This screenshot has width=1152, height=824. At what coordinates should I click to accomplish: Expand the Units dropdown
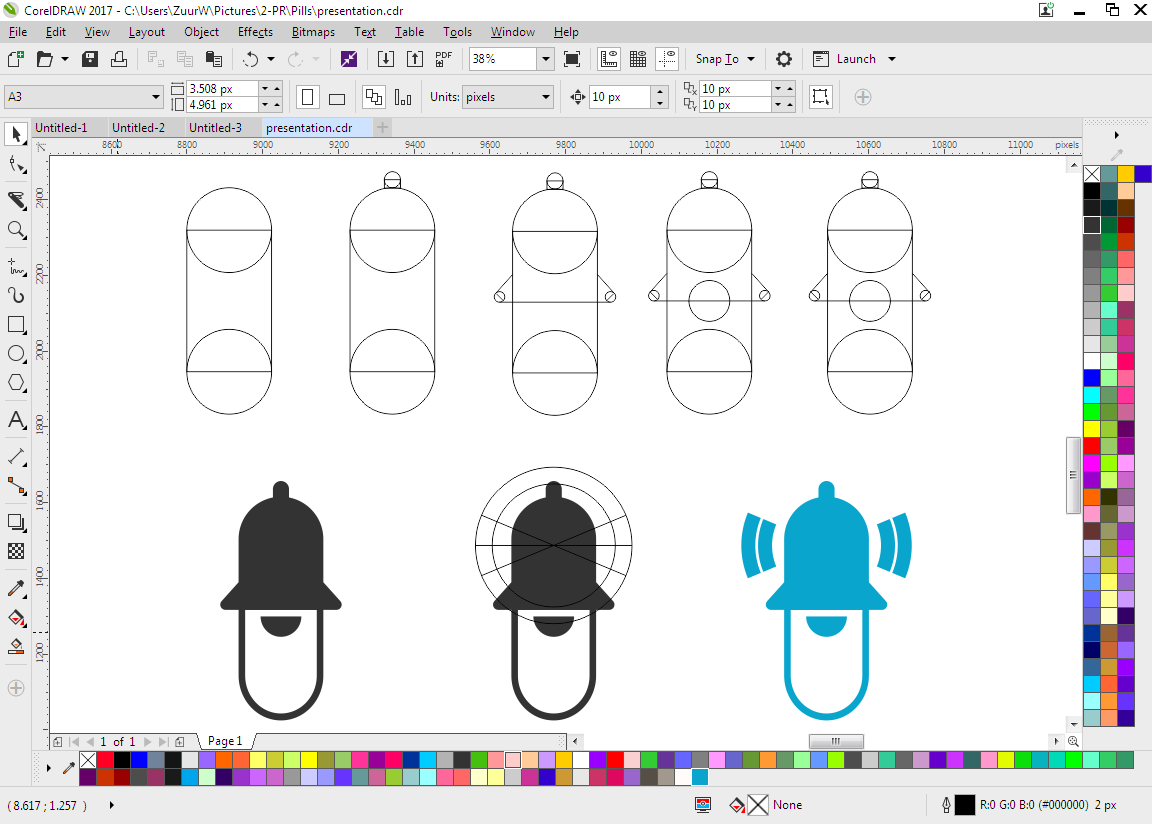click(x=546, y=97)
